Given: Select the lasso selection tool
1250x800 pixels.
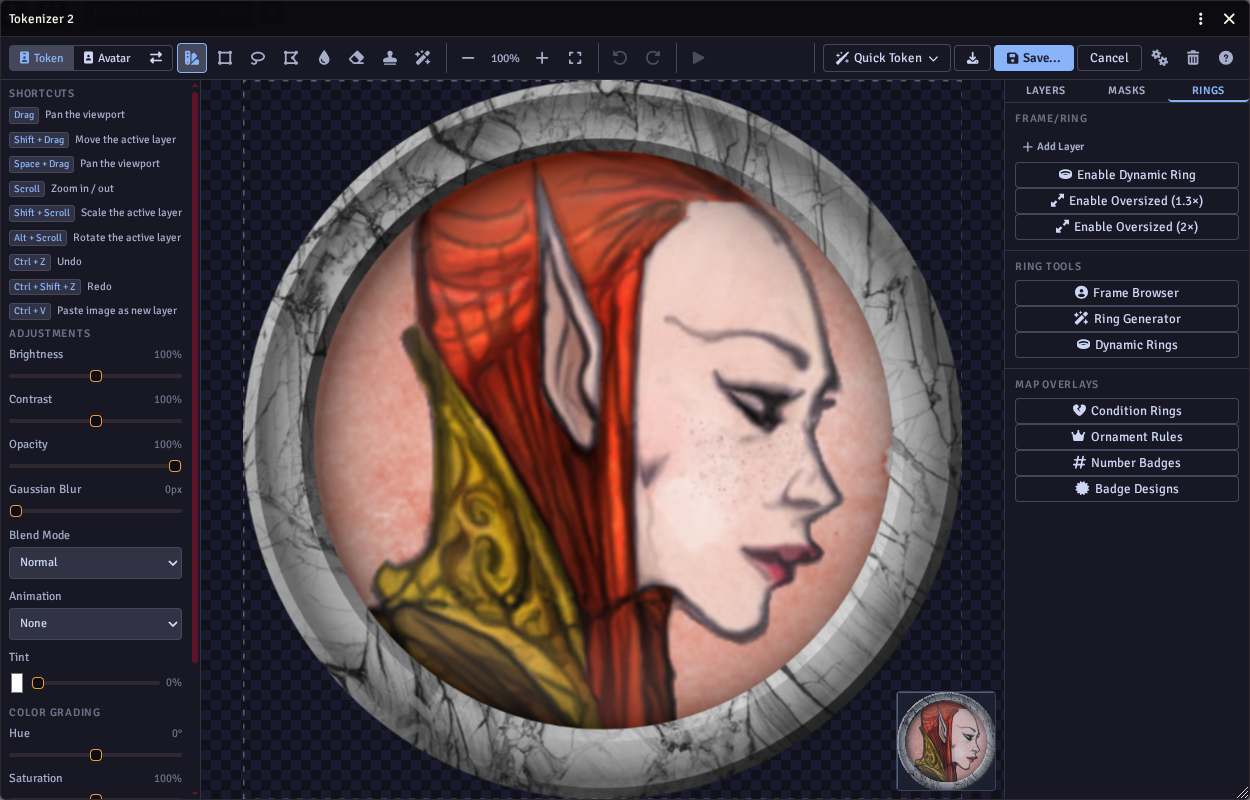Looking at the screenshot, I should [258, 58].
